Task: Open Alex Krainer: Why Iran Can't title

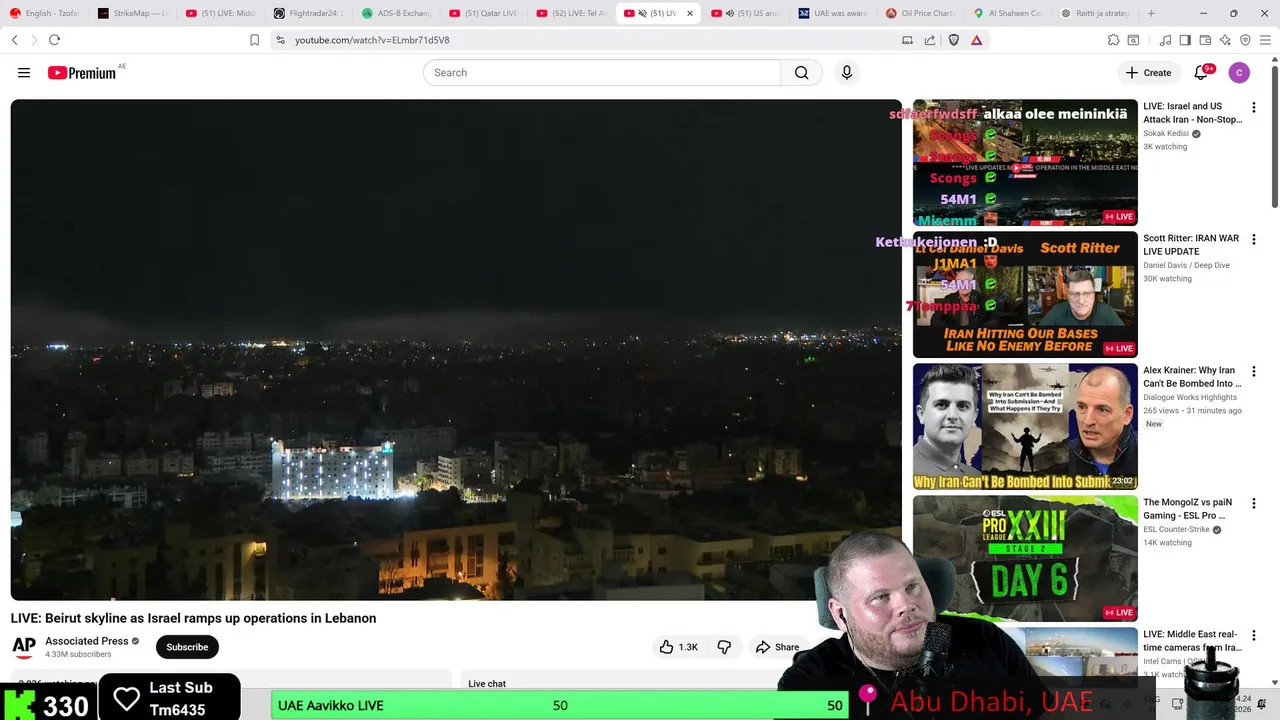Action: (x=1192, y=377)
